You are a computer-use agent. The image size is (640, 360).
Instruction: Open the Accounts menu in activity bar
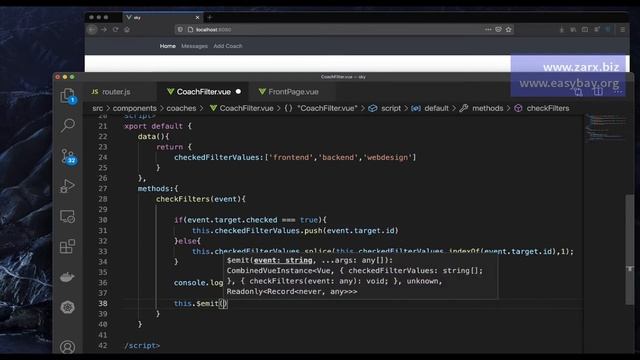click(x=68, y=347)
